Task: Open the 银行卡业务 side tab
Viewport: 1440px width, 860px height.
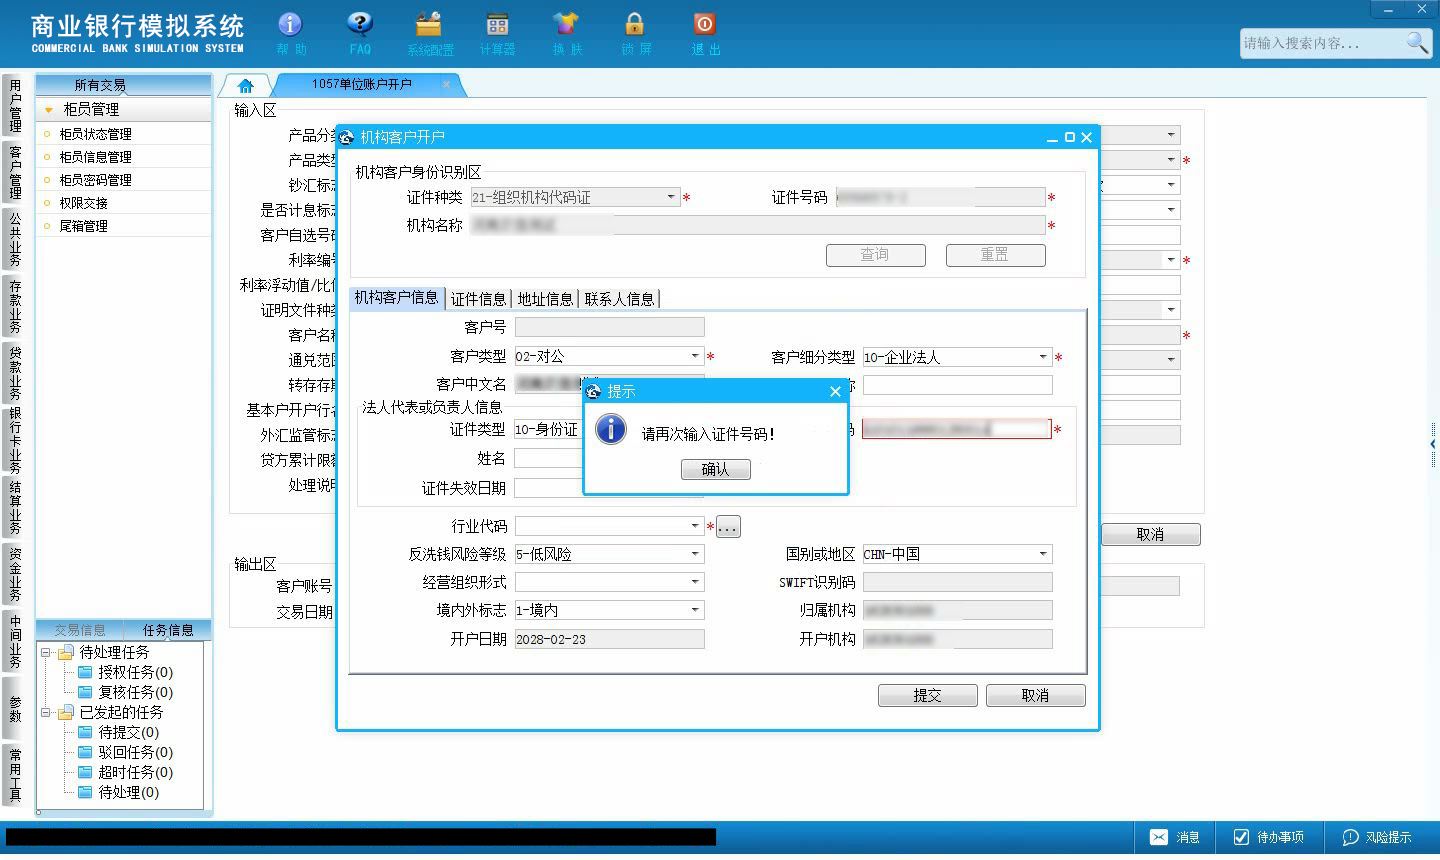Action: tap(14, 440)
